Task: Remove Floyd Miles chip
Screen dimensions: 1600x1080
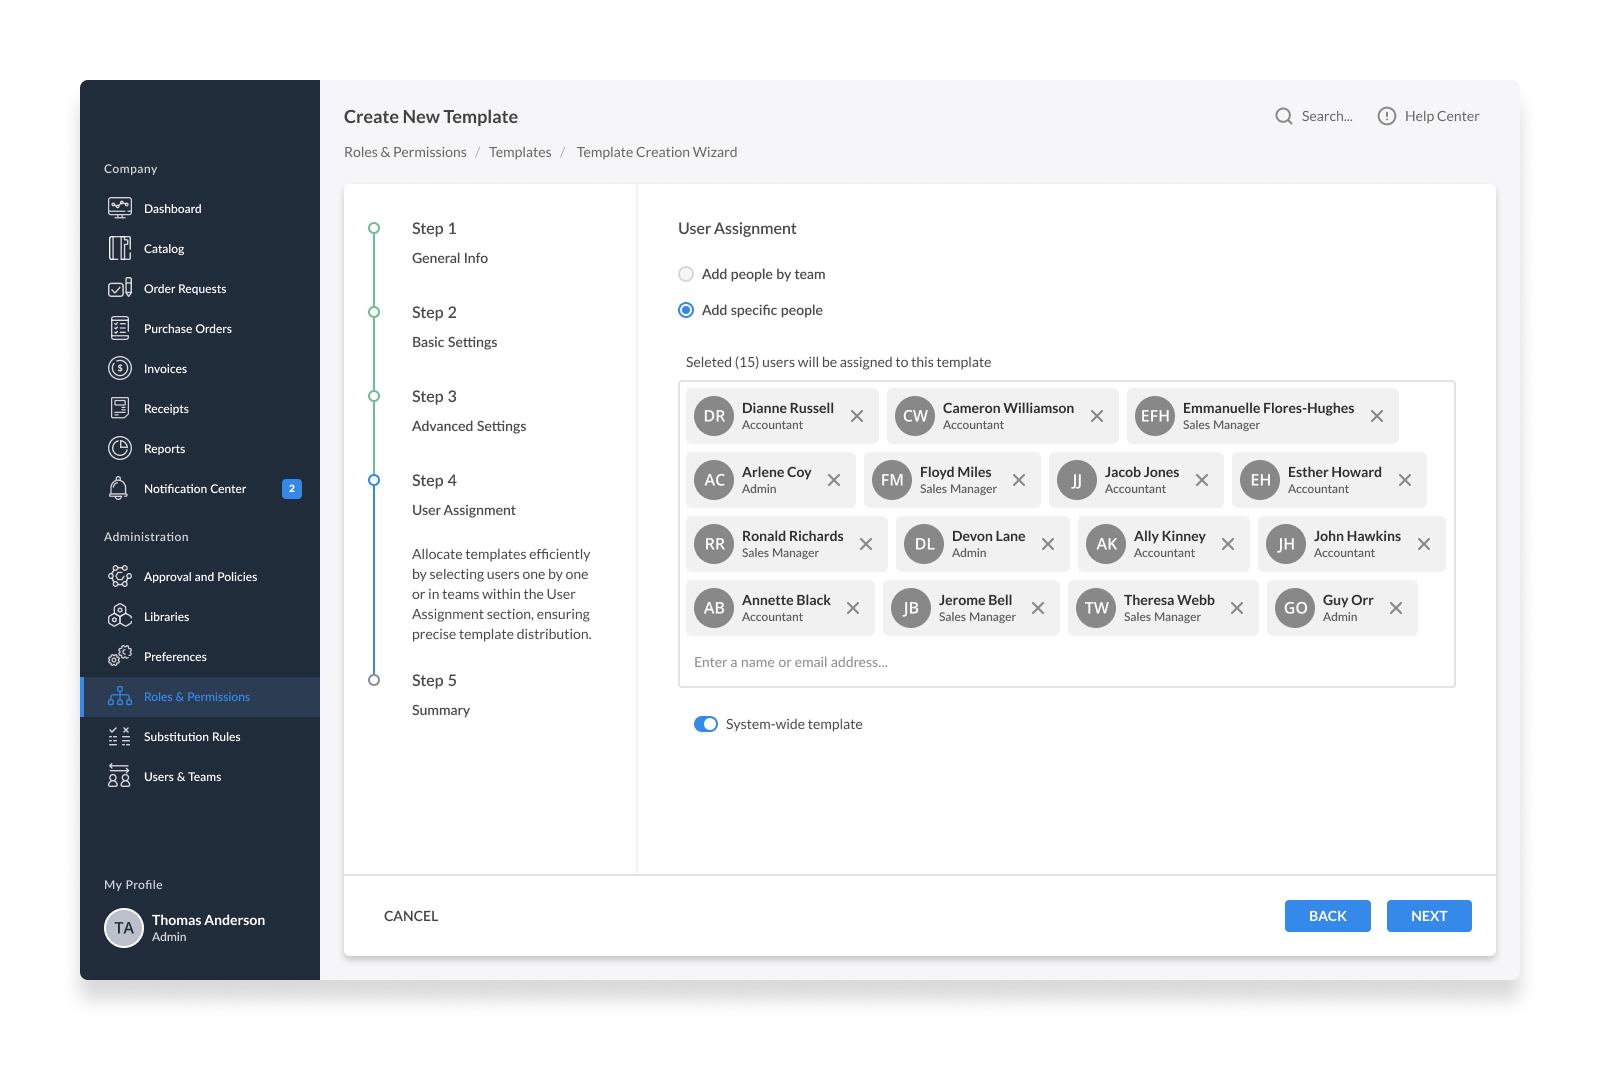Action: click(x=1019, y=480)
